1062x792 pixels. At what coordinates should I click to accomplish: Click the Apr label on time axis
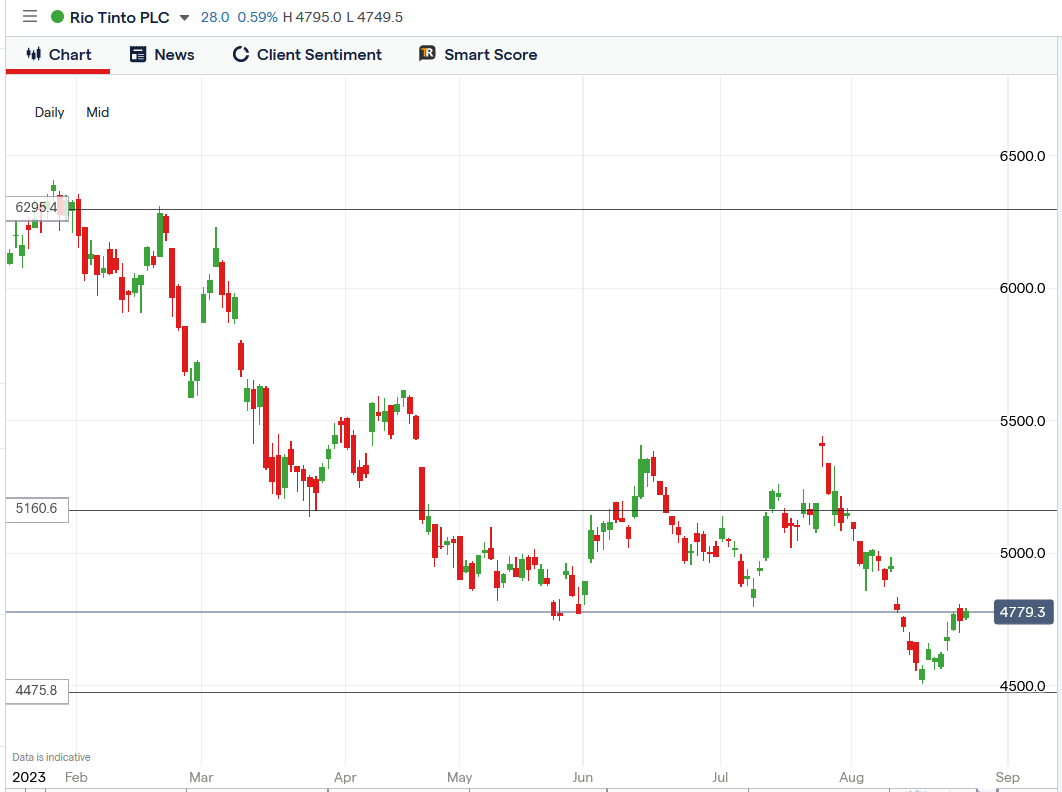coord(345,777)
